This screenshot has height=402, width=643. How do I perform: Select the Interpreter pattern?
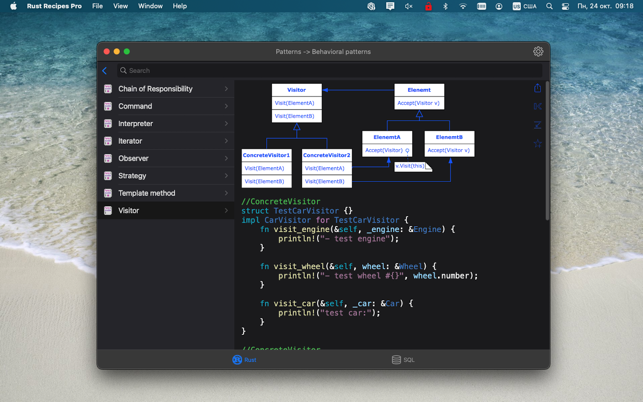pyautogui.click(x=166, y=123)
